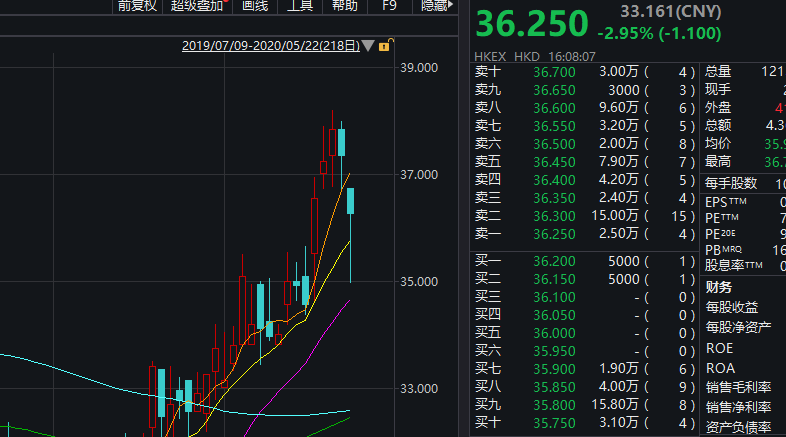Click the 资产负债率 row

coord(738,427)
